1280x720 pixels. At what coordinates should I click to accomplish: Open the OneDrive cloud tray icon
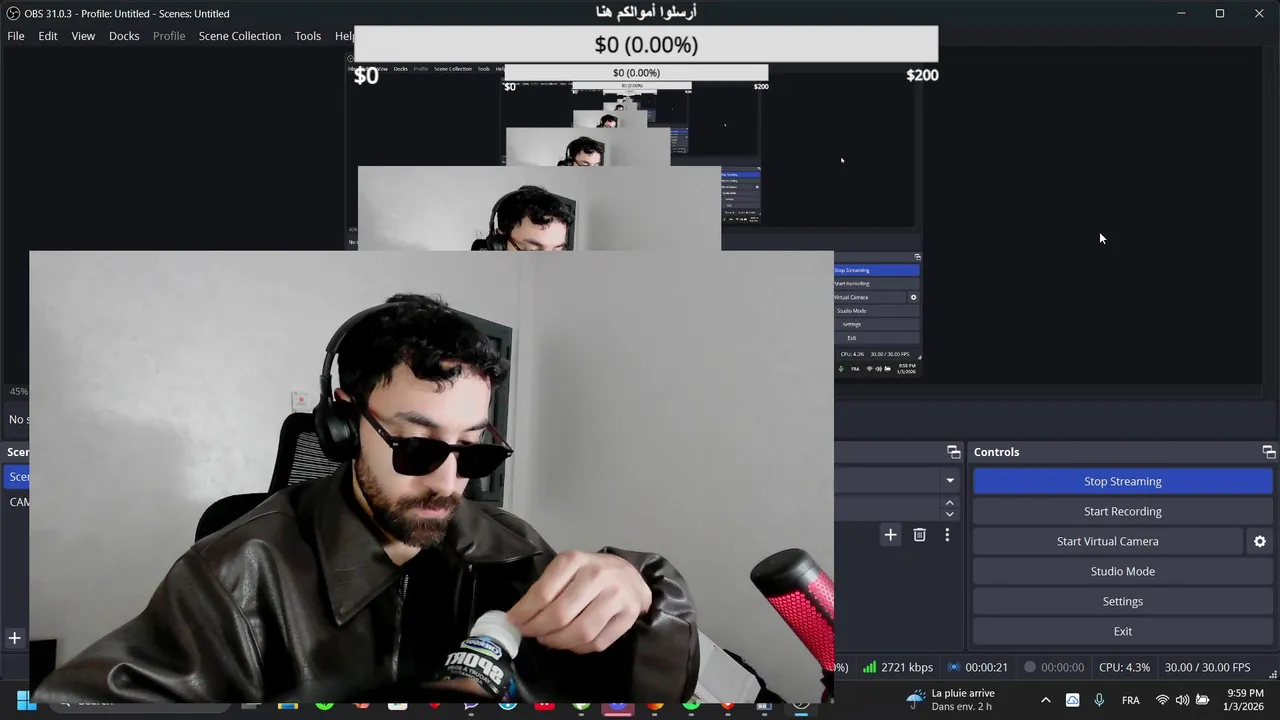point(1072,700)
